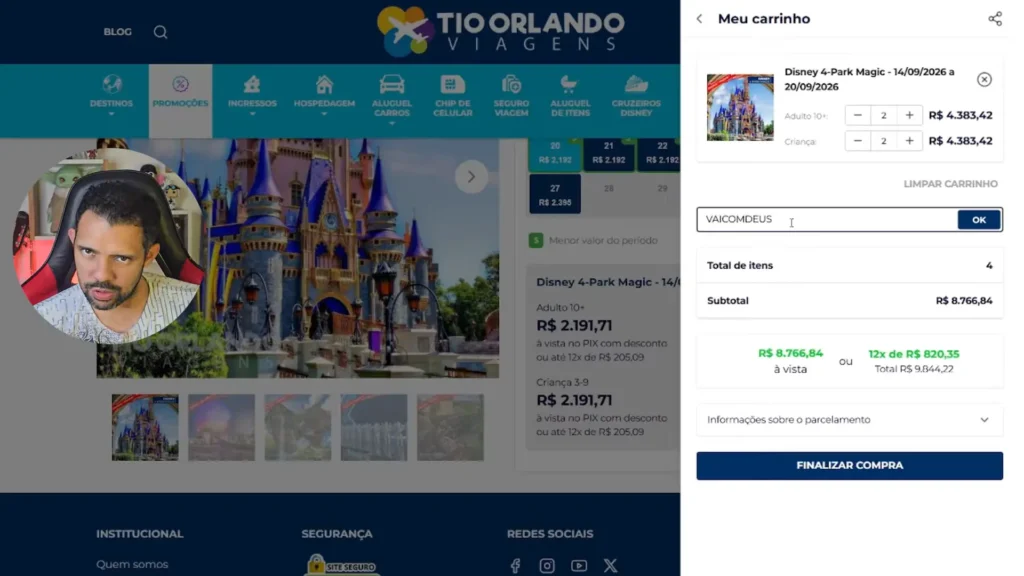This screenshot has height=576, width=1024.
Task: Open the search magnifier icon
Action: (x=160, y=32)
